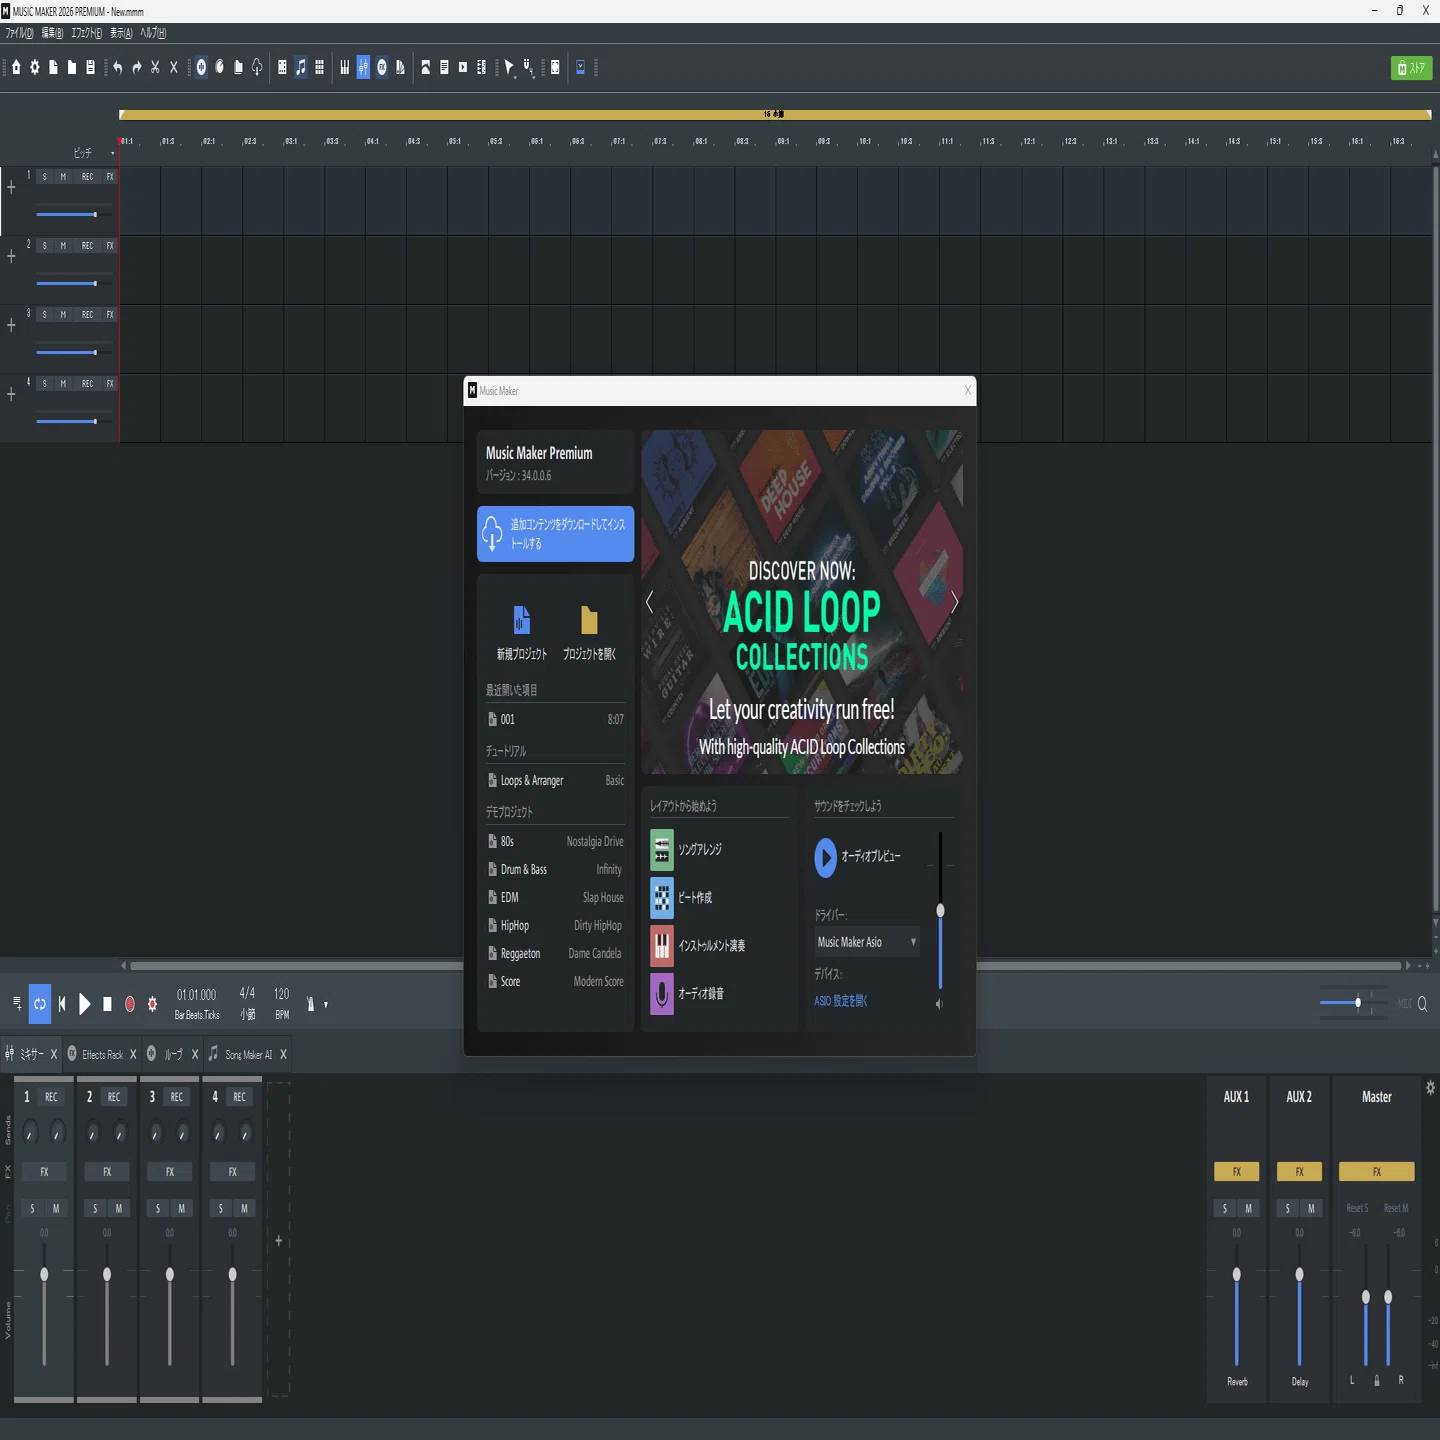Click the stop button in transport
Screen dimensions: 1440x1440
(108, 1004)
